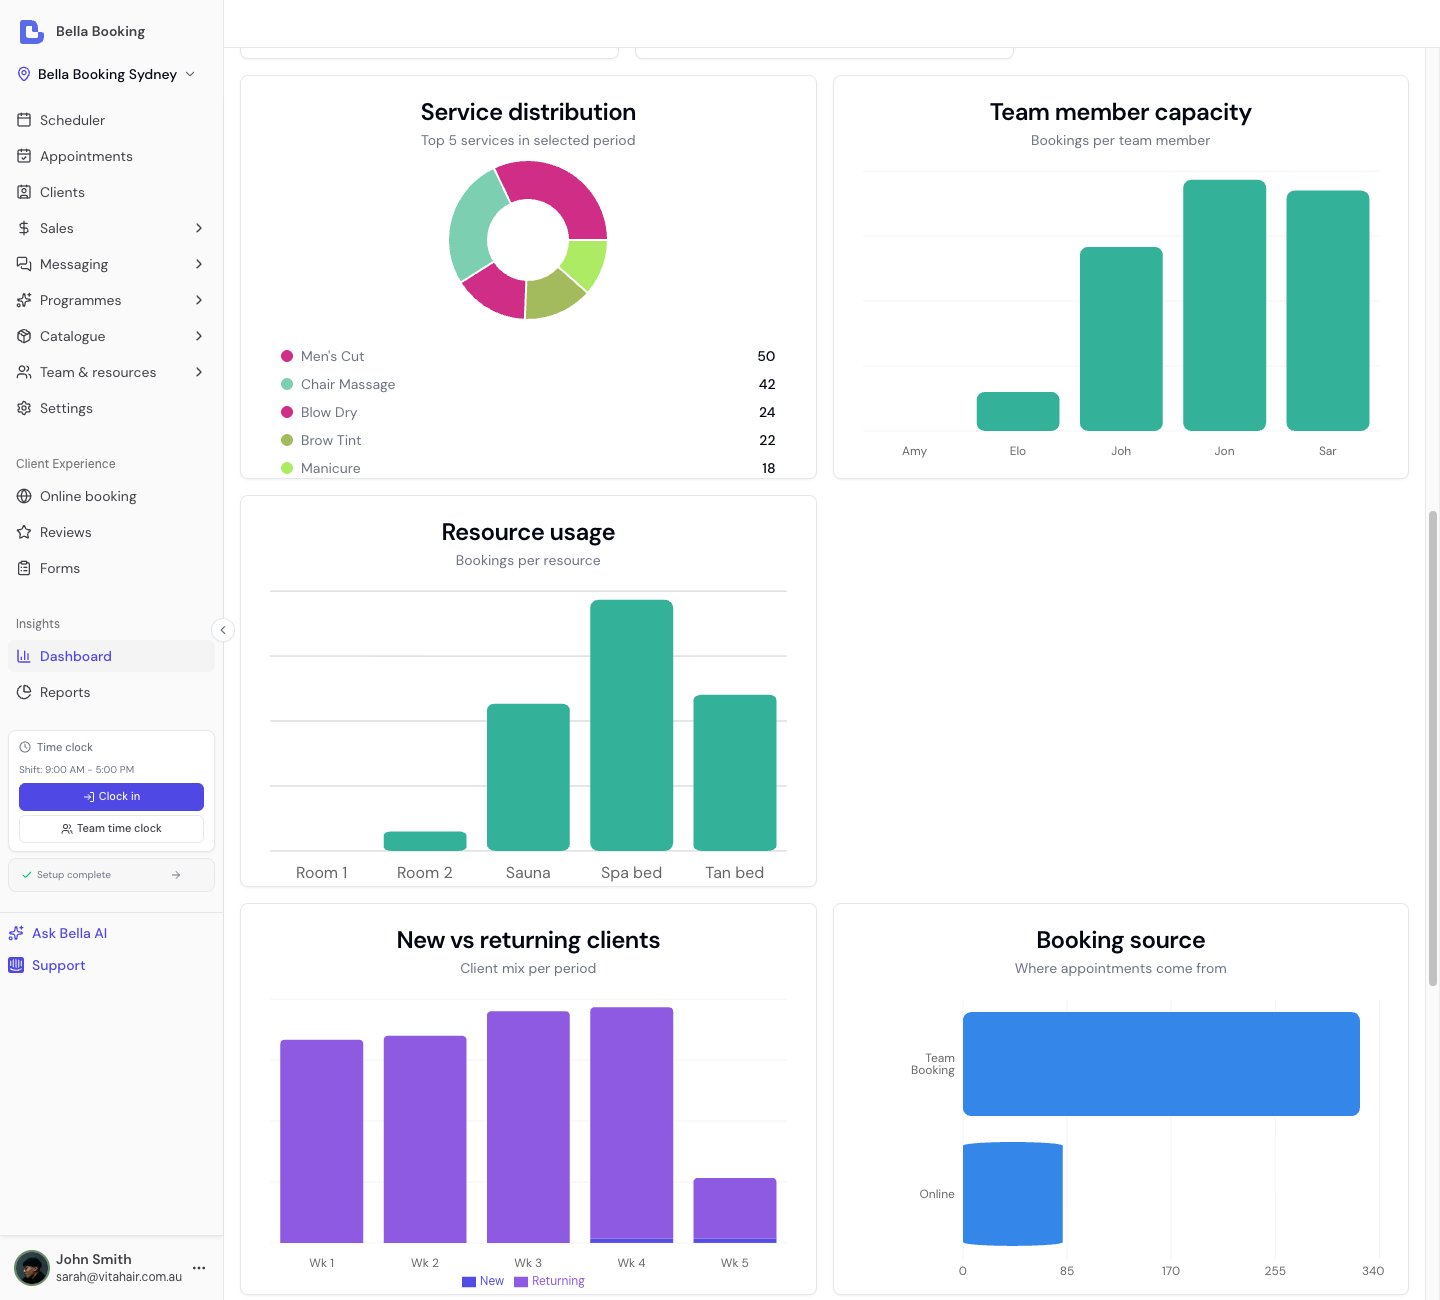Click the Spa bed bar in Resource usage
This screenshot has height=1300, width=1440.
click(x=631, y=725)
